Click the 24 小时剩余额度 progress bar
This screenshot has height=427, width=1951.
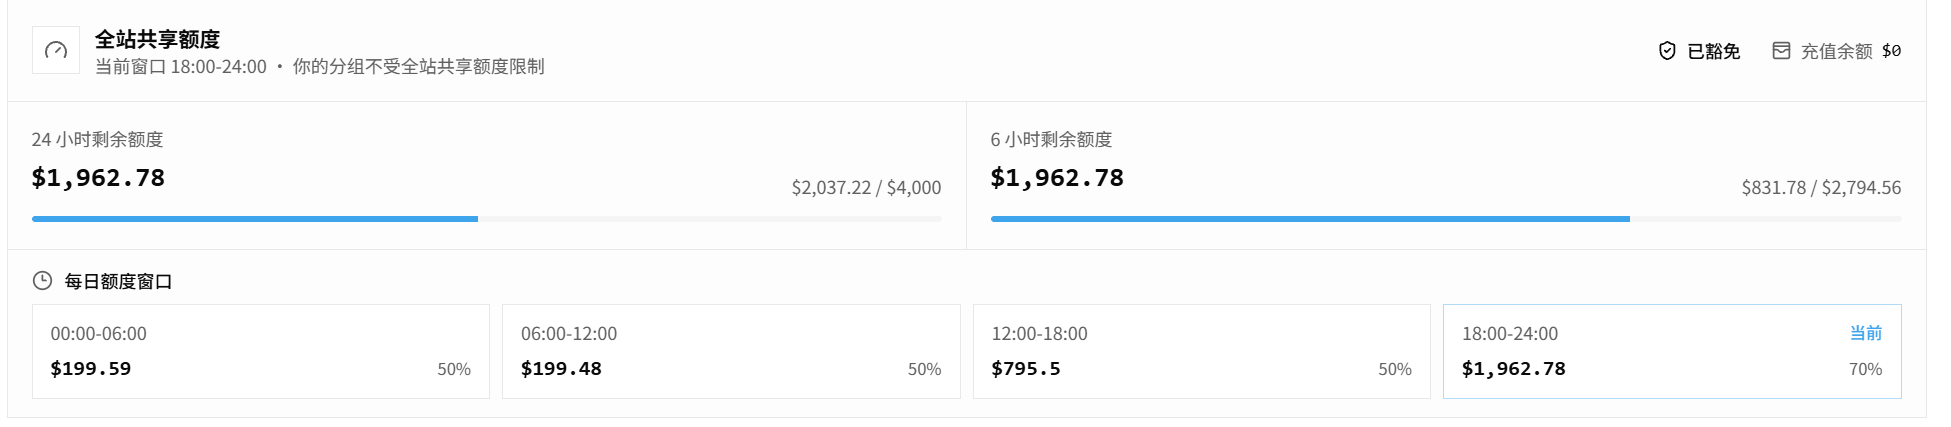pyautogui.click(x=487, y=218)
